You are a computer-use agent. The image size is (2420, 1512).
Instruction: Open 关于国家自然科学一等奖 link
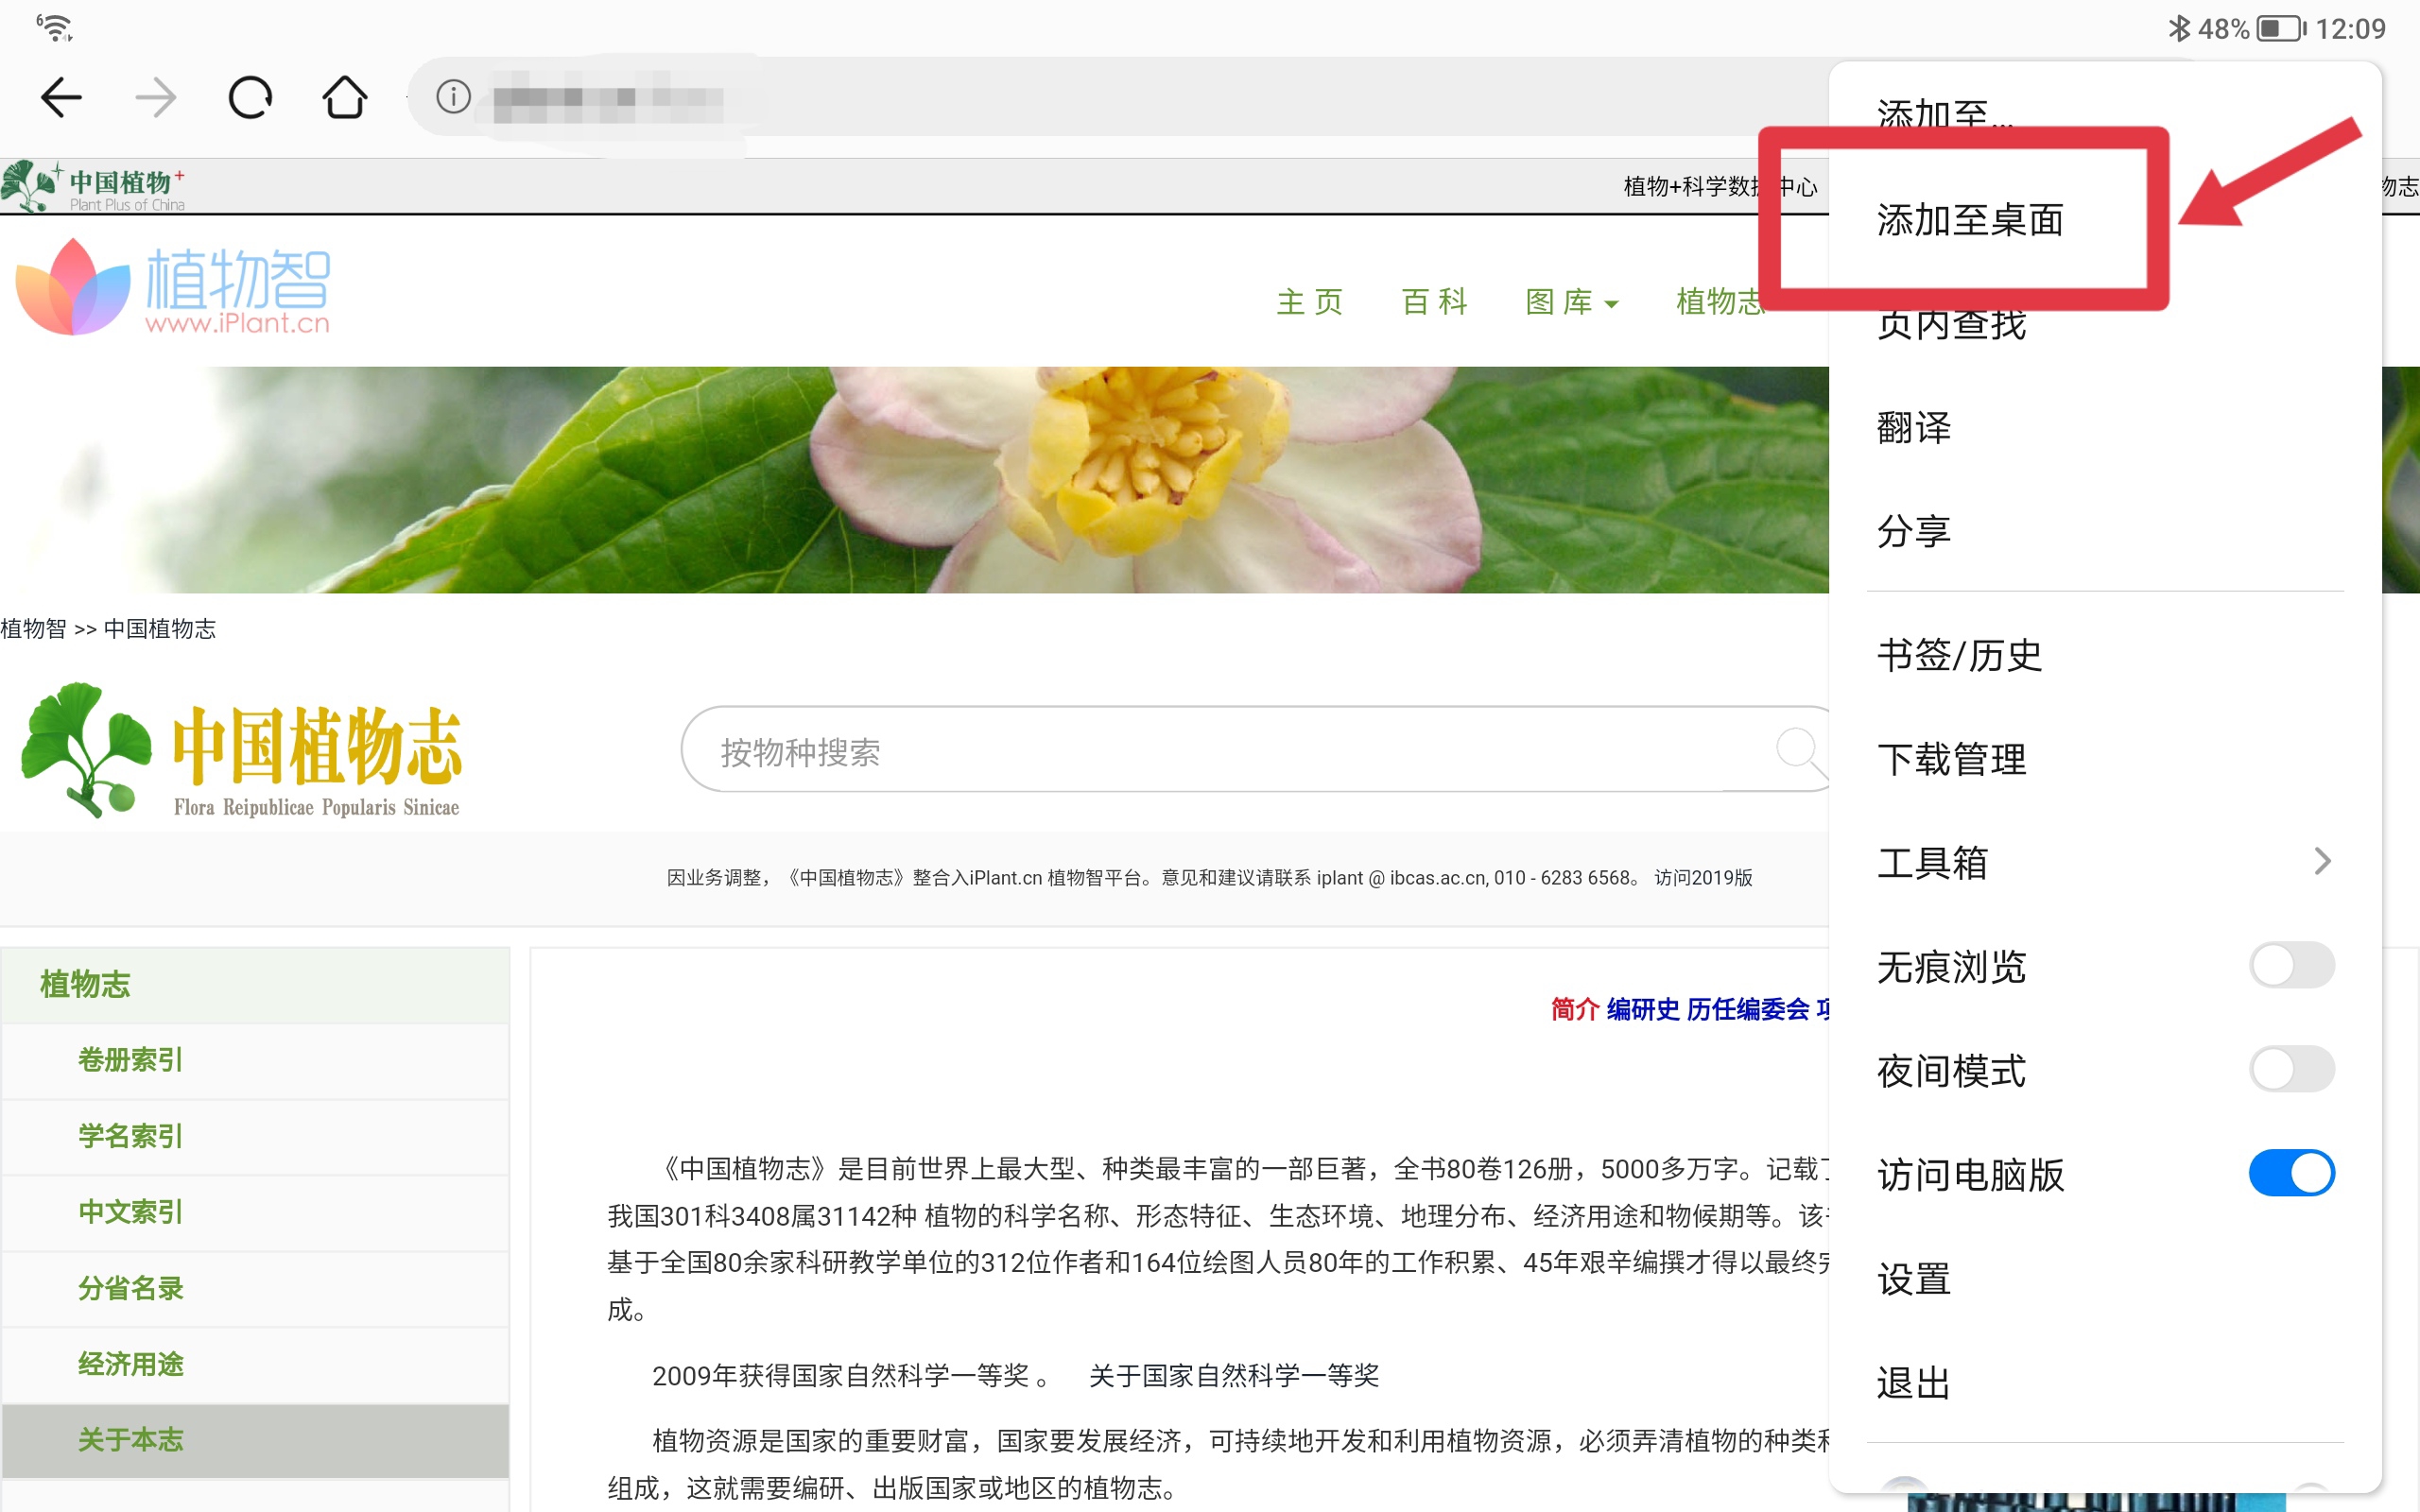point(1234,1375)
